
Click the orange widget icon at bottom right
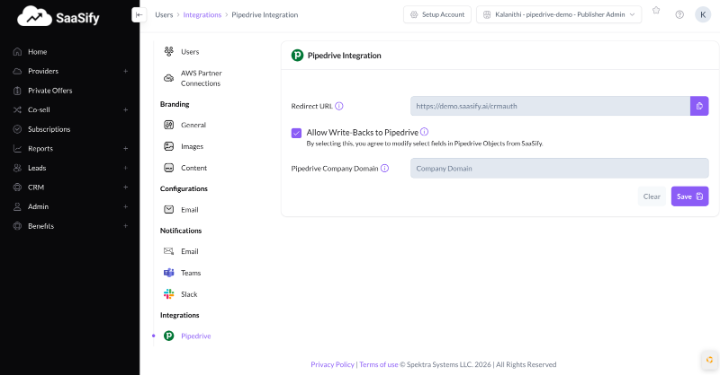pos(709,360)
